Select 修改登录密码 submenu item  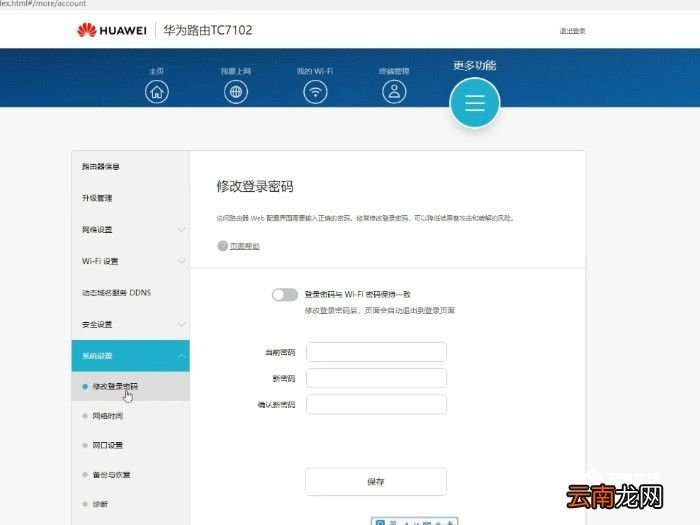coord(130,387)
